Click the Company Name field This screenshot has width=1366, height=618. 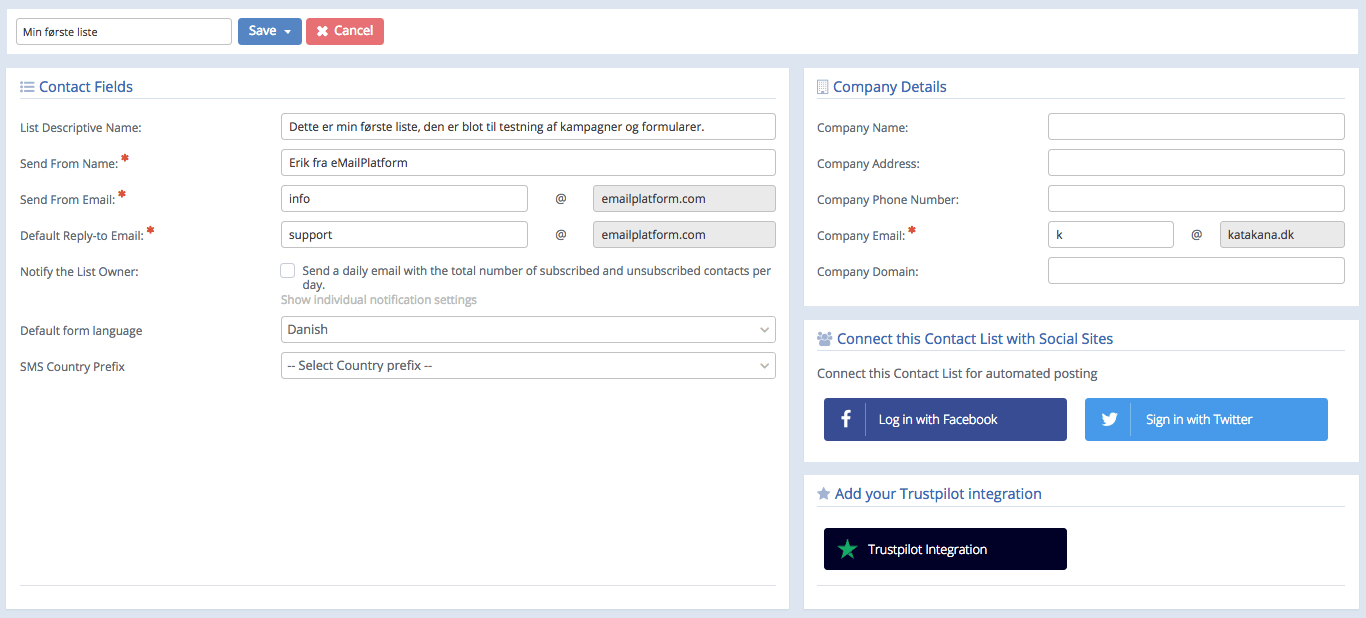pos(1196,127)
